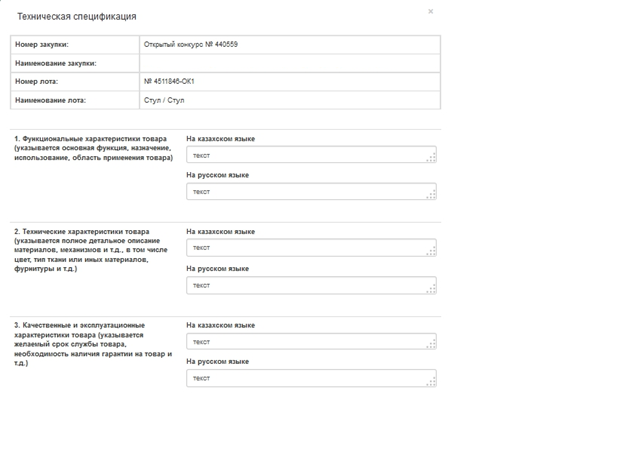The height and width of the screenshot is (471, 623).
Task: Focus Kazakh text field for technical characteristics
Action: [x=310, y=248]
